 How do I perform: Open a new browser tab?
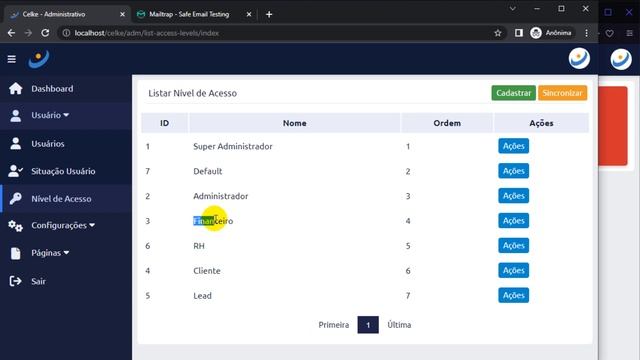pyautogui.click(x=269, y=14)
